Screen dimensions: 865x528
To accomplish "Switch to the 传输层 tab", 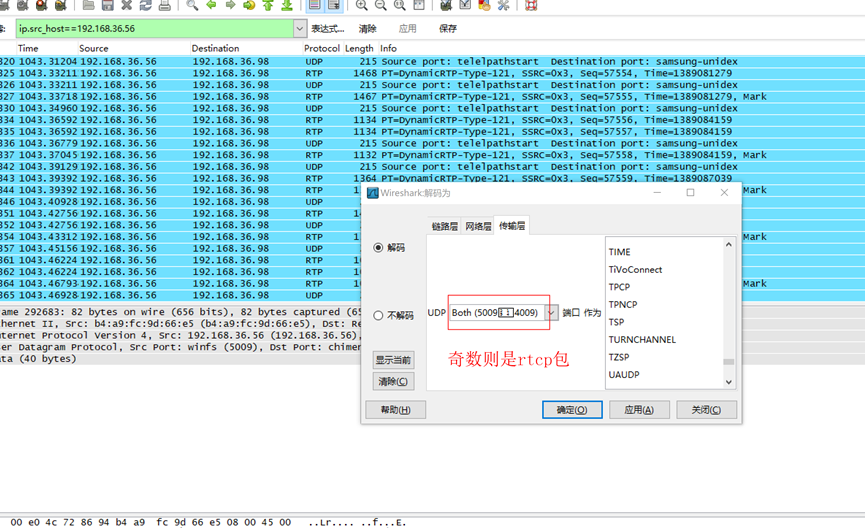I will tap(512, 225).
